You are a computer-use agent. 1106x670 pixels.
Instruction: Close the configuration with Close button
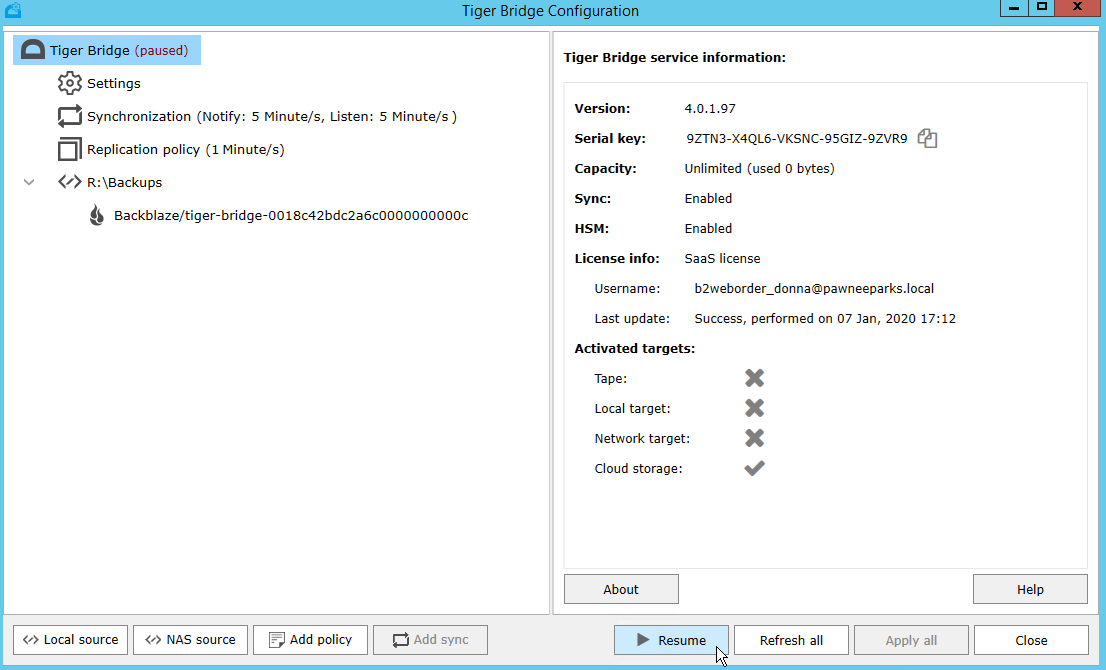click(1031, 640)
